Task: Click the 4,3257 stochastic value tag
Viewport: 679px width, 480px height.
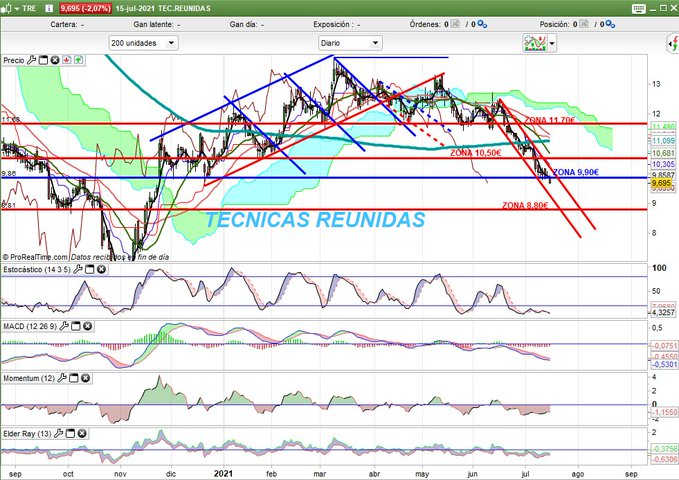Action: coord(663,312)
